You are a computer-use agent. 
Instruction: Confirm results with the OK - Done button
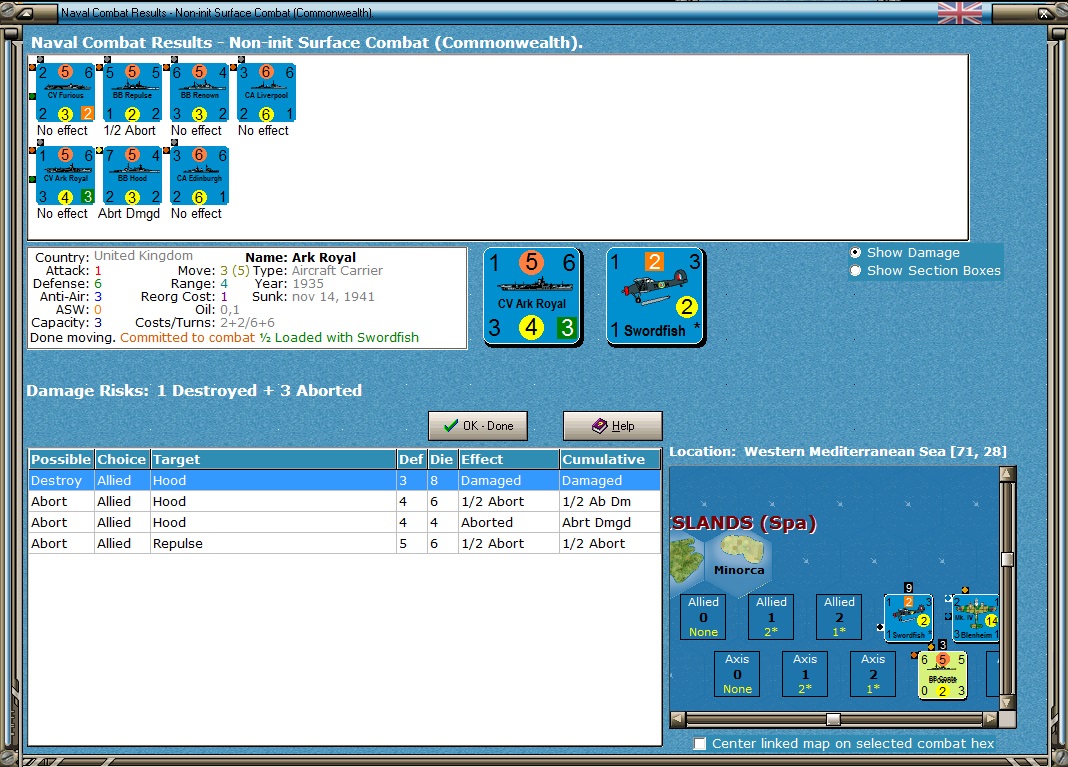478,426
